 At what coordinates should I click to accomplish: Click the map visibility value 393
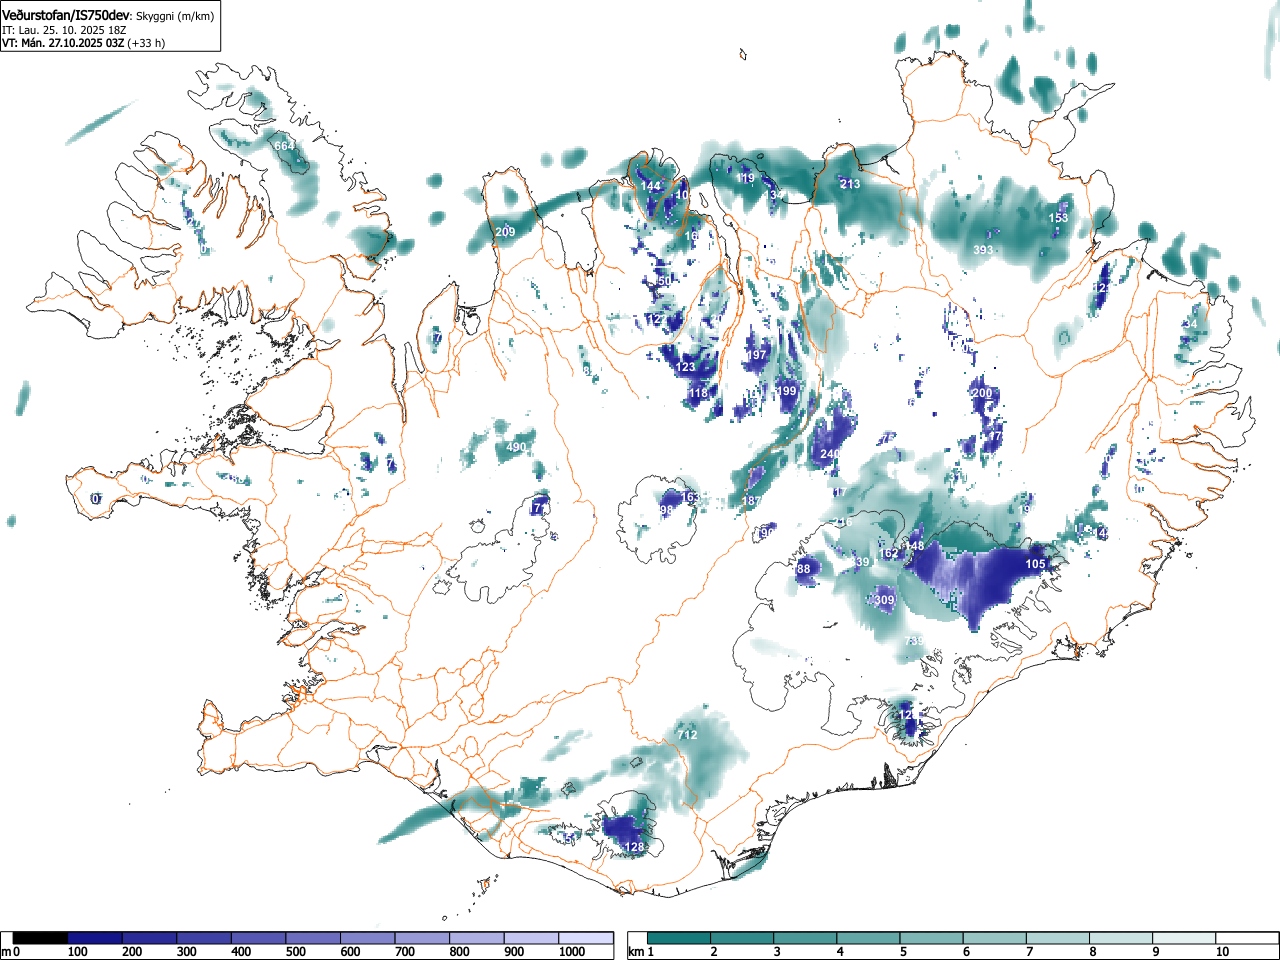[983, 249]
